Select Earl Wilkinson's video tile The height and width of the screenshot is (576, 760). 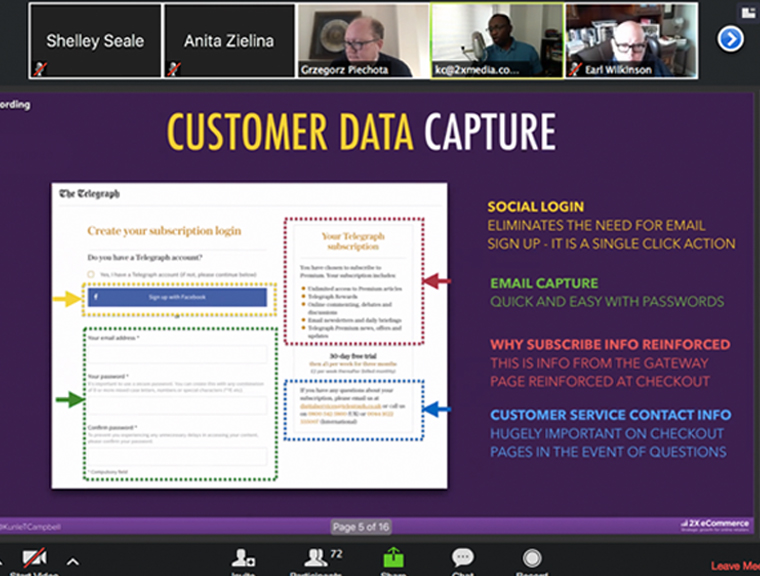click(632, 40)
